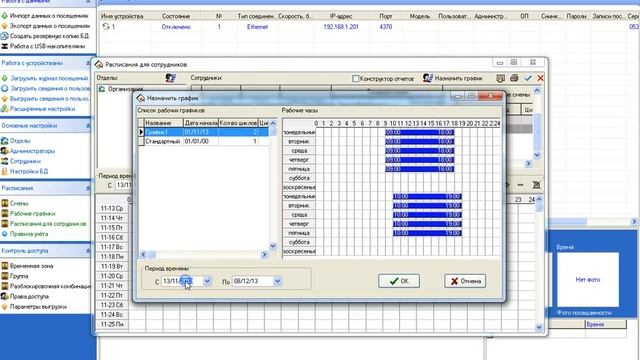Open Сотрудники in sidebar
The width and height of the screenshot is (640, 360).
tap(25, 161)
